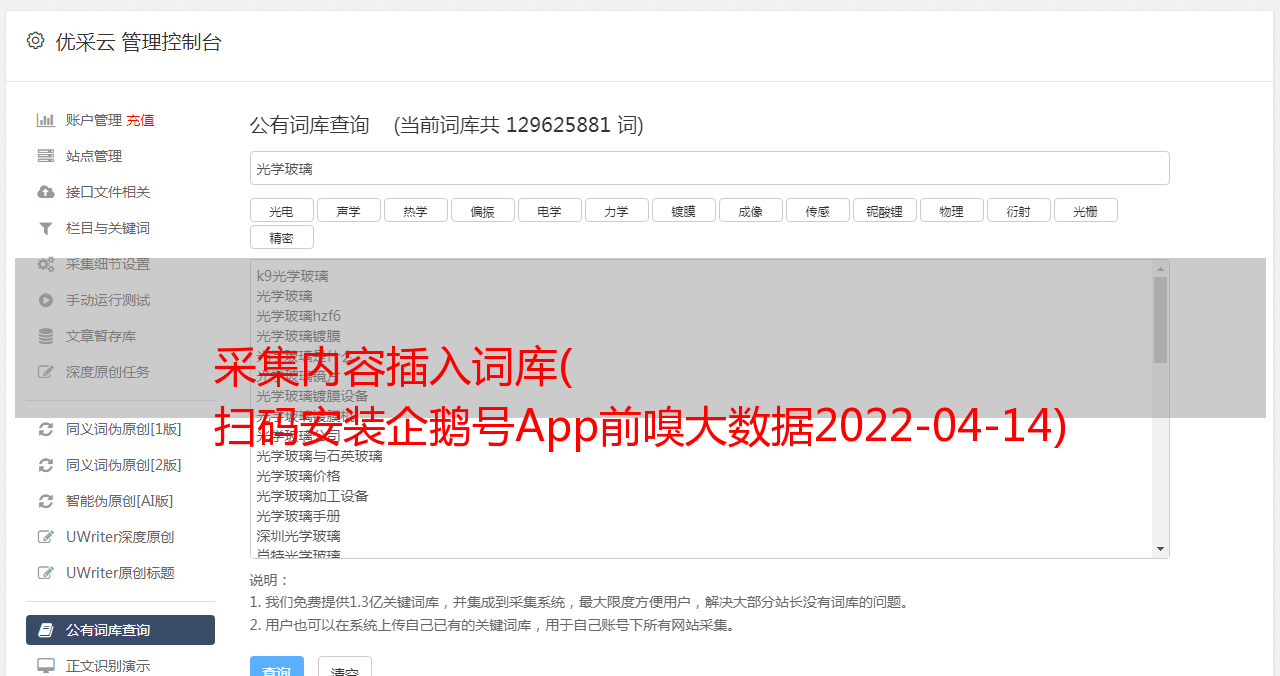Viewport: 1280px width, 676px height.
Task: Click the gears icon for 采集细节设置
Action: point(45,264)
